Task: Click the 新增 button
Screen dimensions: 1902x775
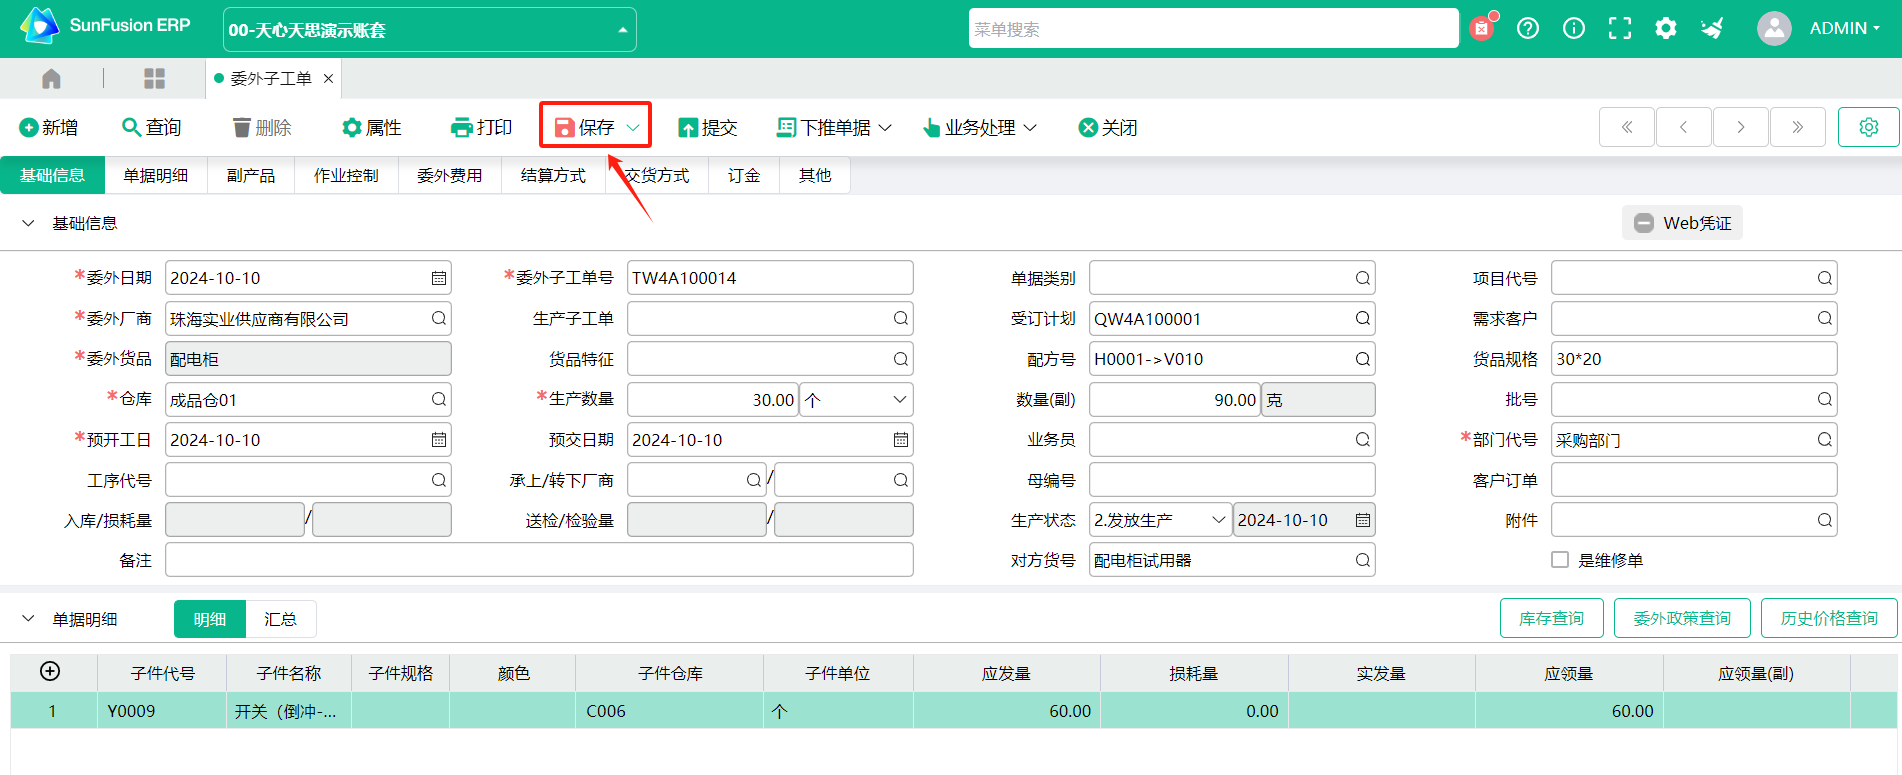Action: point(49,127)
